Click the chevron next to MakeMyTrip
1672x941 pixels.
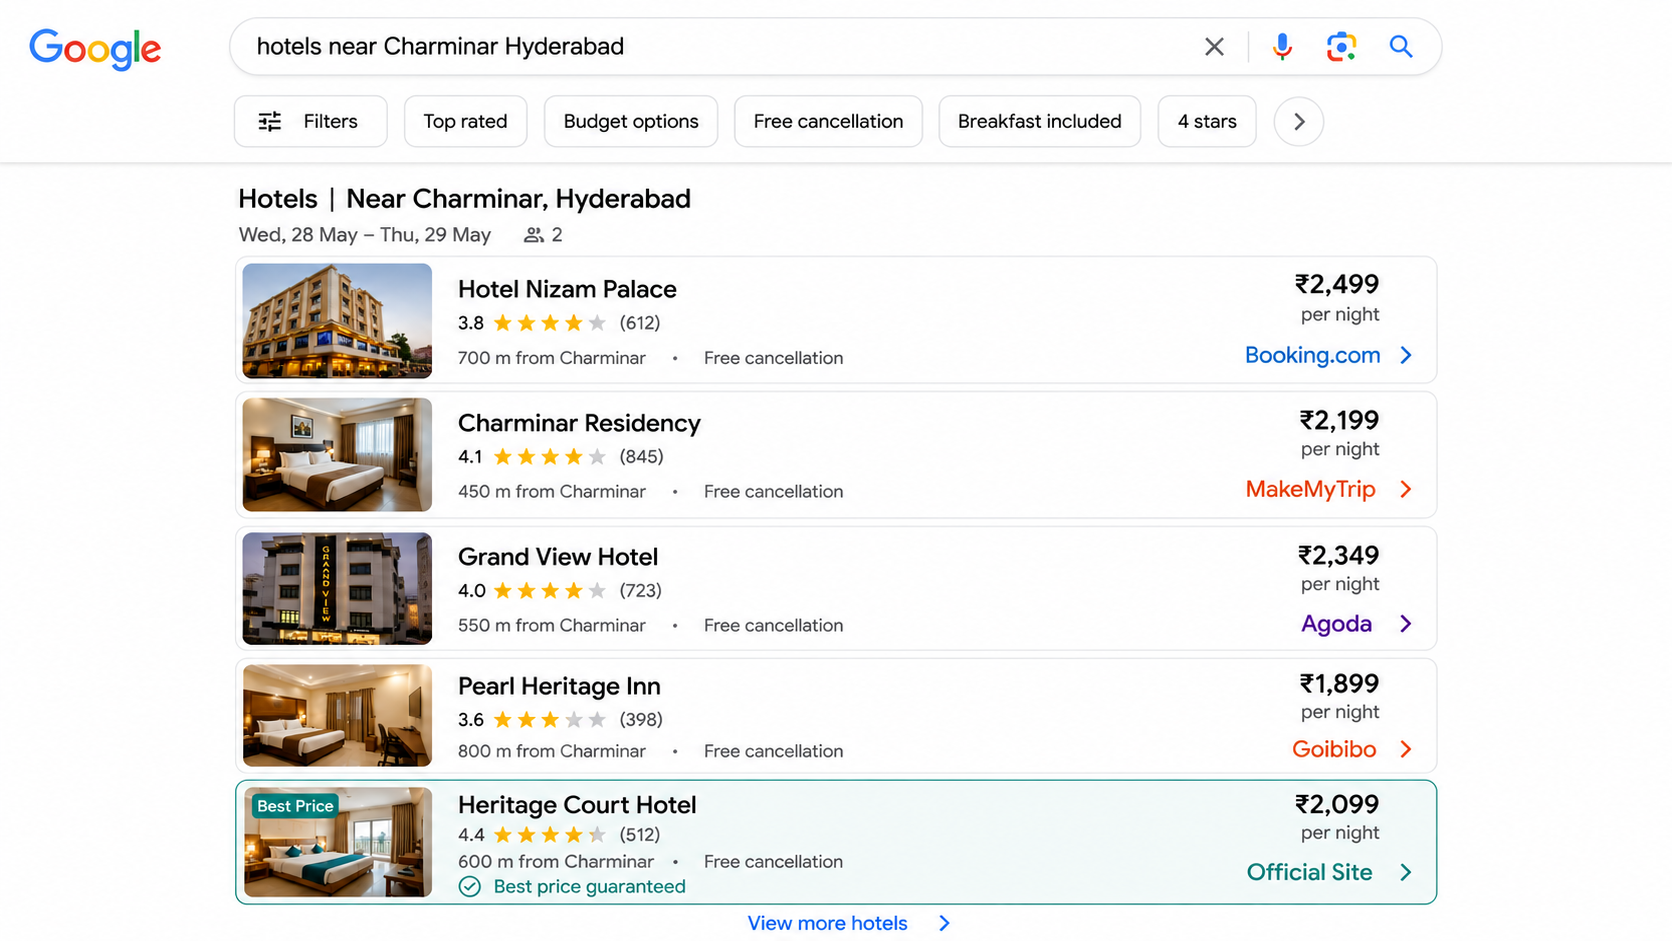(1406, 489)
